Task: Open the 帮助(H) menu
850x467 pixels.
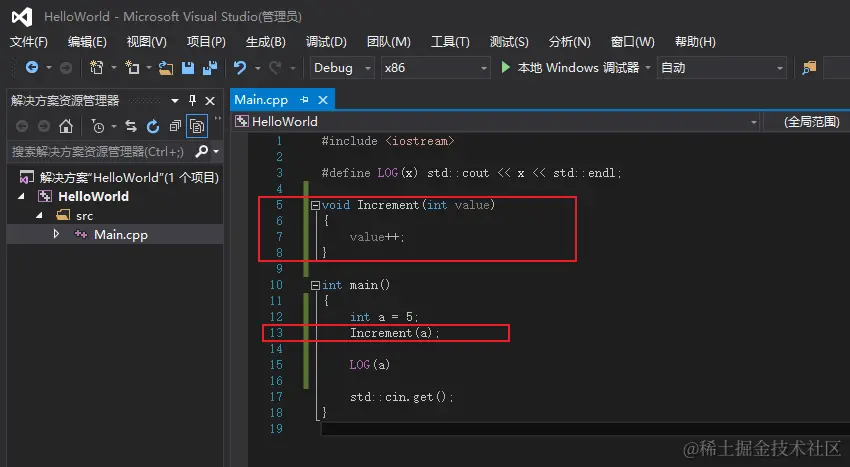Action: (x=695, y=42)
